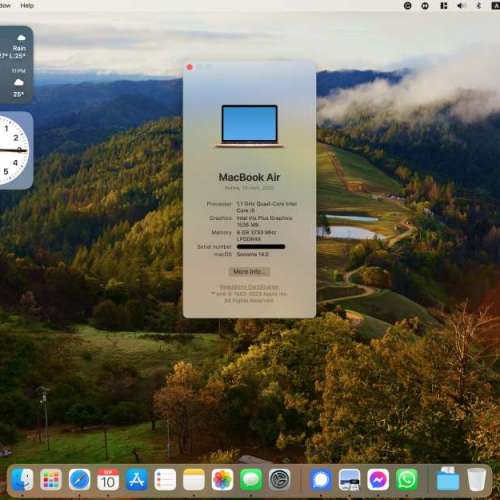Click the Rain weather widget

16,65
